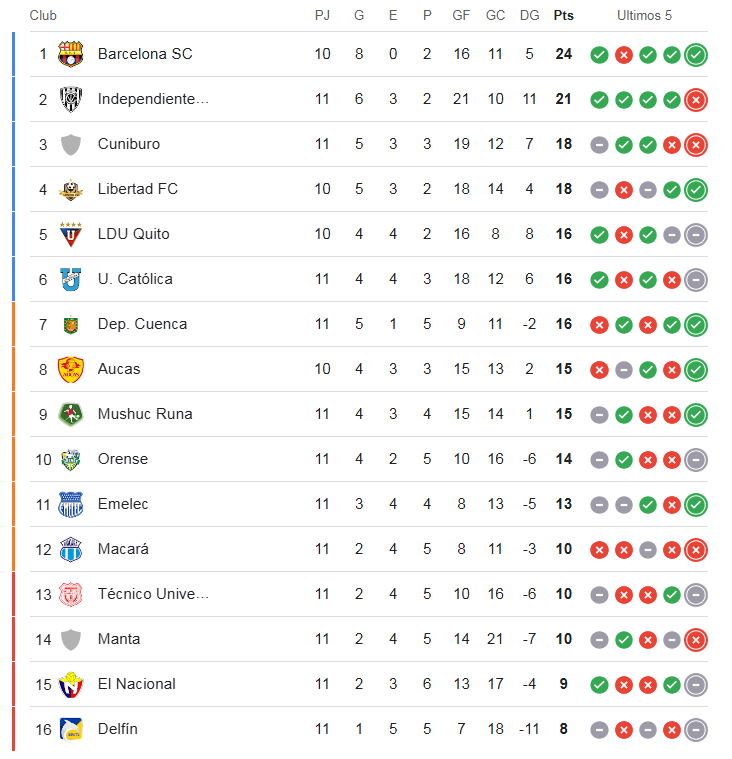Screen dimensions: 732x759
Task: Click the DG column header
Action: [529, 15]
